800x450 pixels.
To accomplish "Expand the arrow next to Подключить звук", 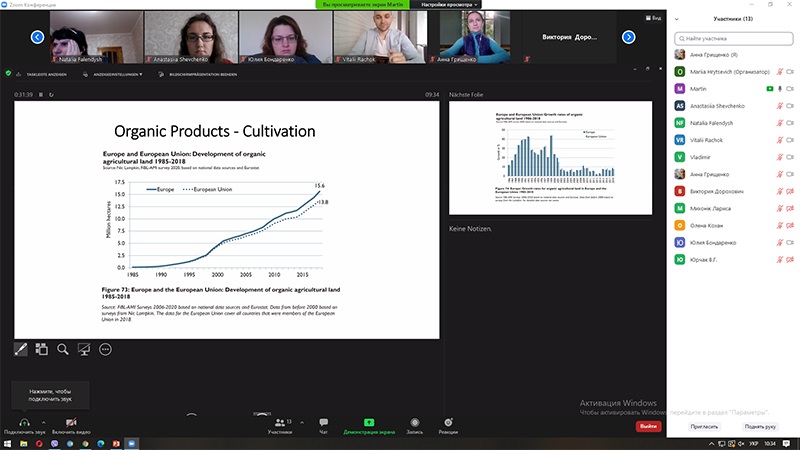I will (42, 419).
